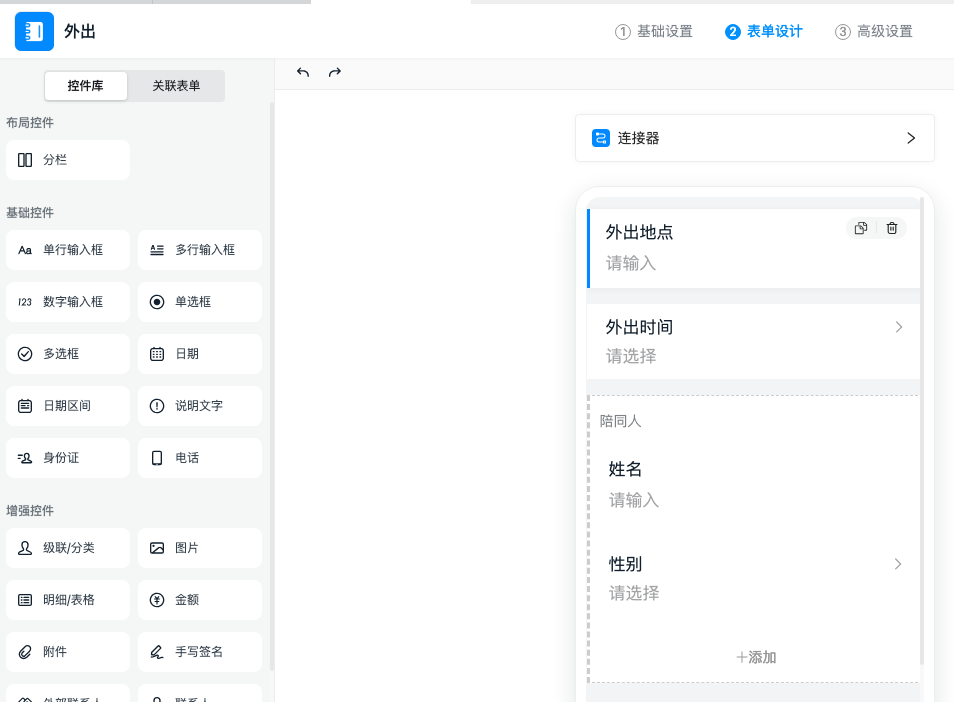Switch to the 关联表单 tab

click(x=176, y=86)
